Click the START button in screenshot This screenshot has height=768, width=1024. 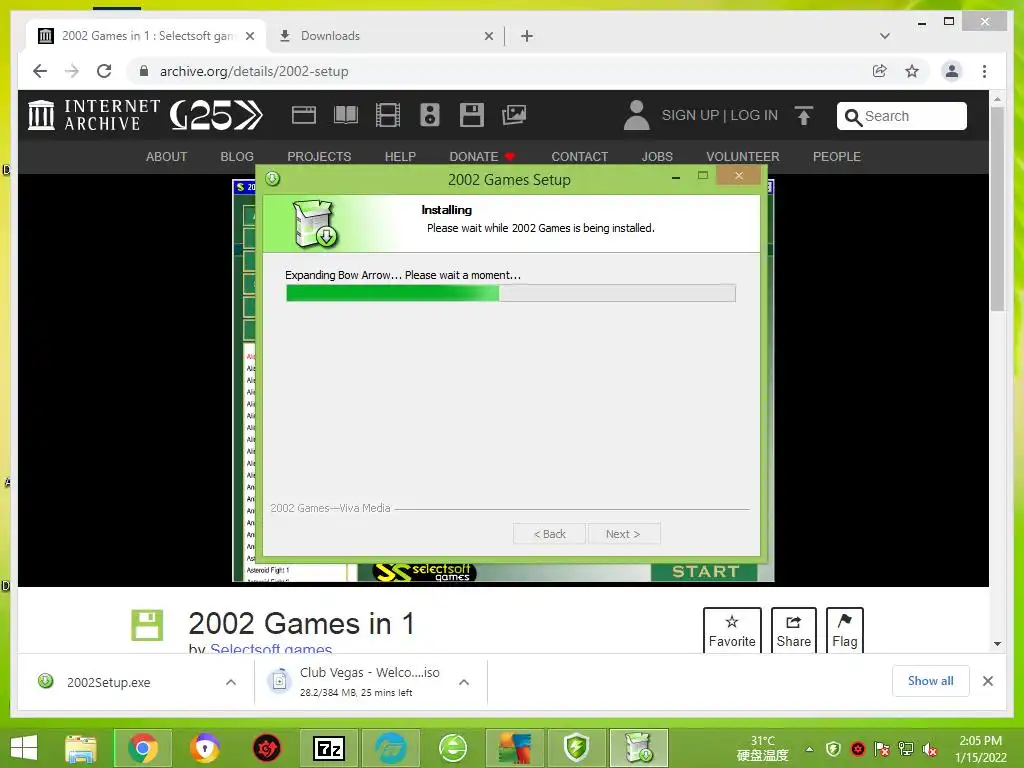705,571
